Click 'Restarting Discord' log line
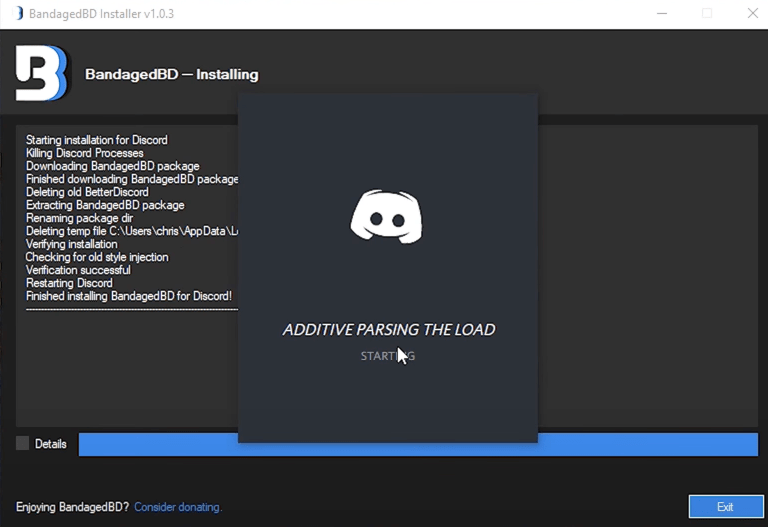Screen dimensions: 768x527 coord(69,283)
